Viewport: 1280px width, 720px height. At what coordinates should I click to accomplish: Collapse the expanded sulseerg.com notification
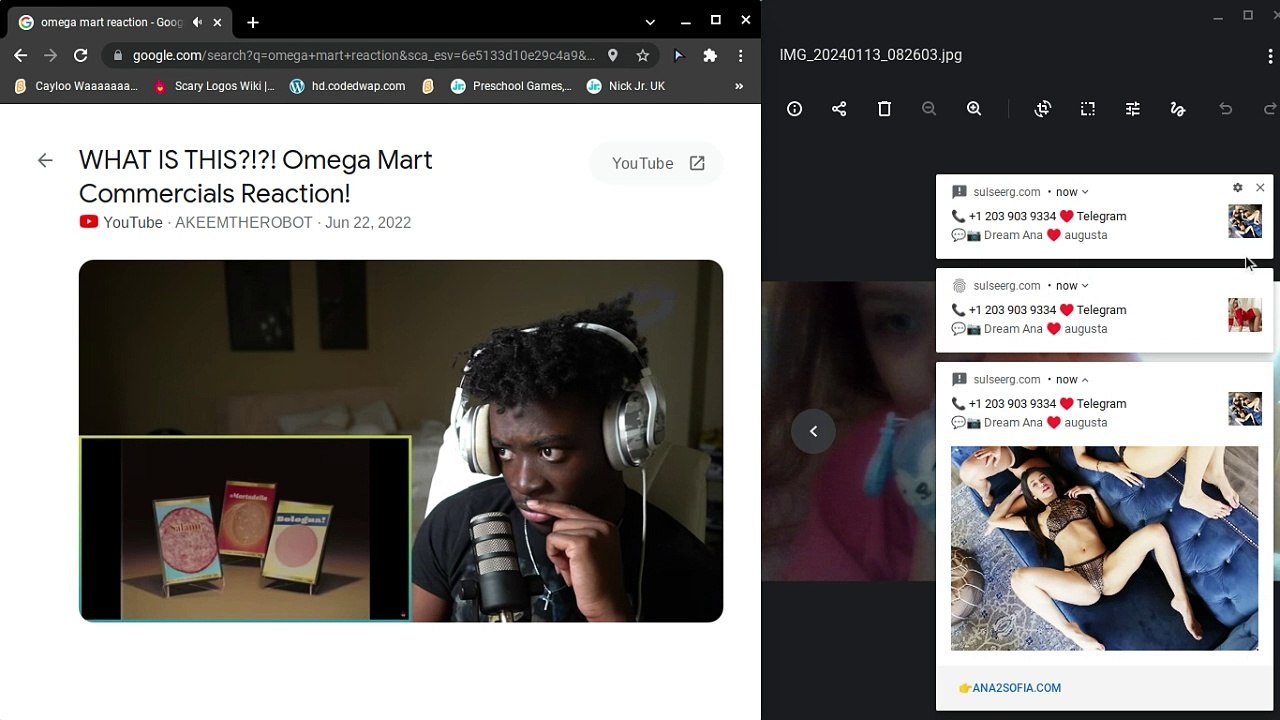1085,380
